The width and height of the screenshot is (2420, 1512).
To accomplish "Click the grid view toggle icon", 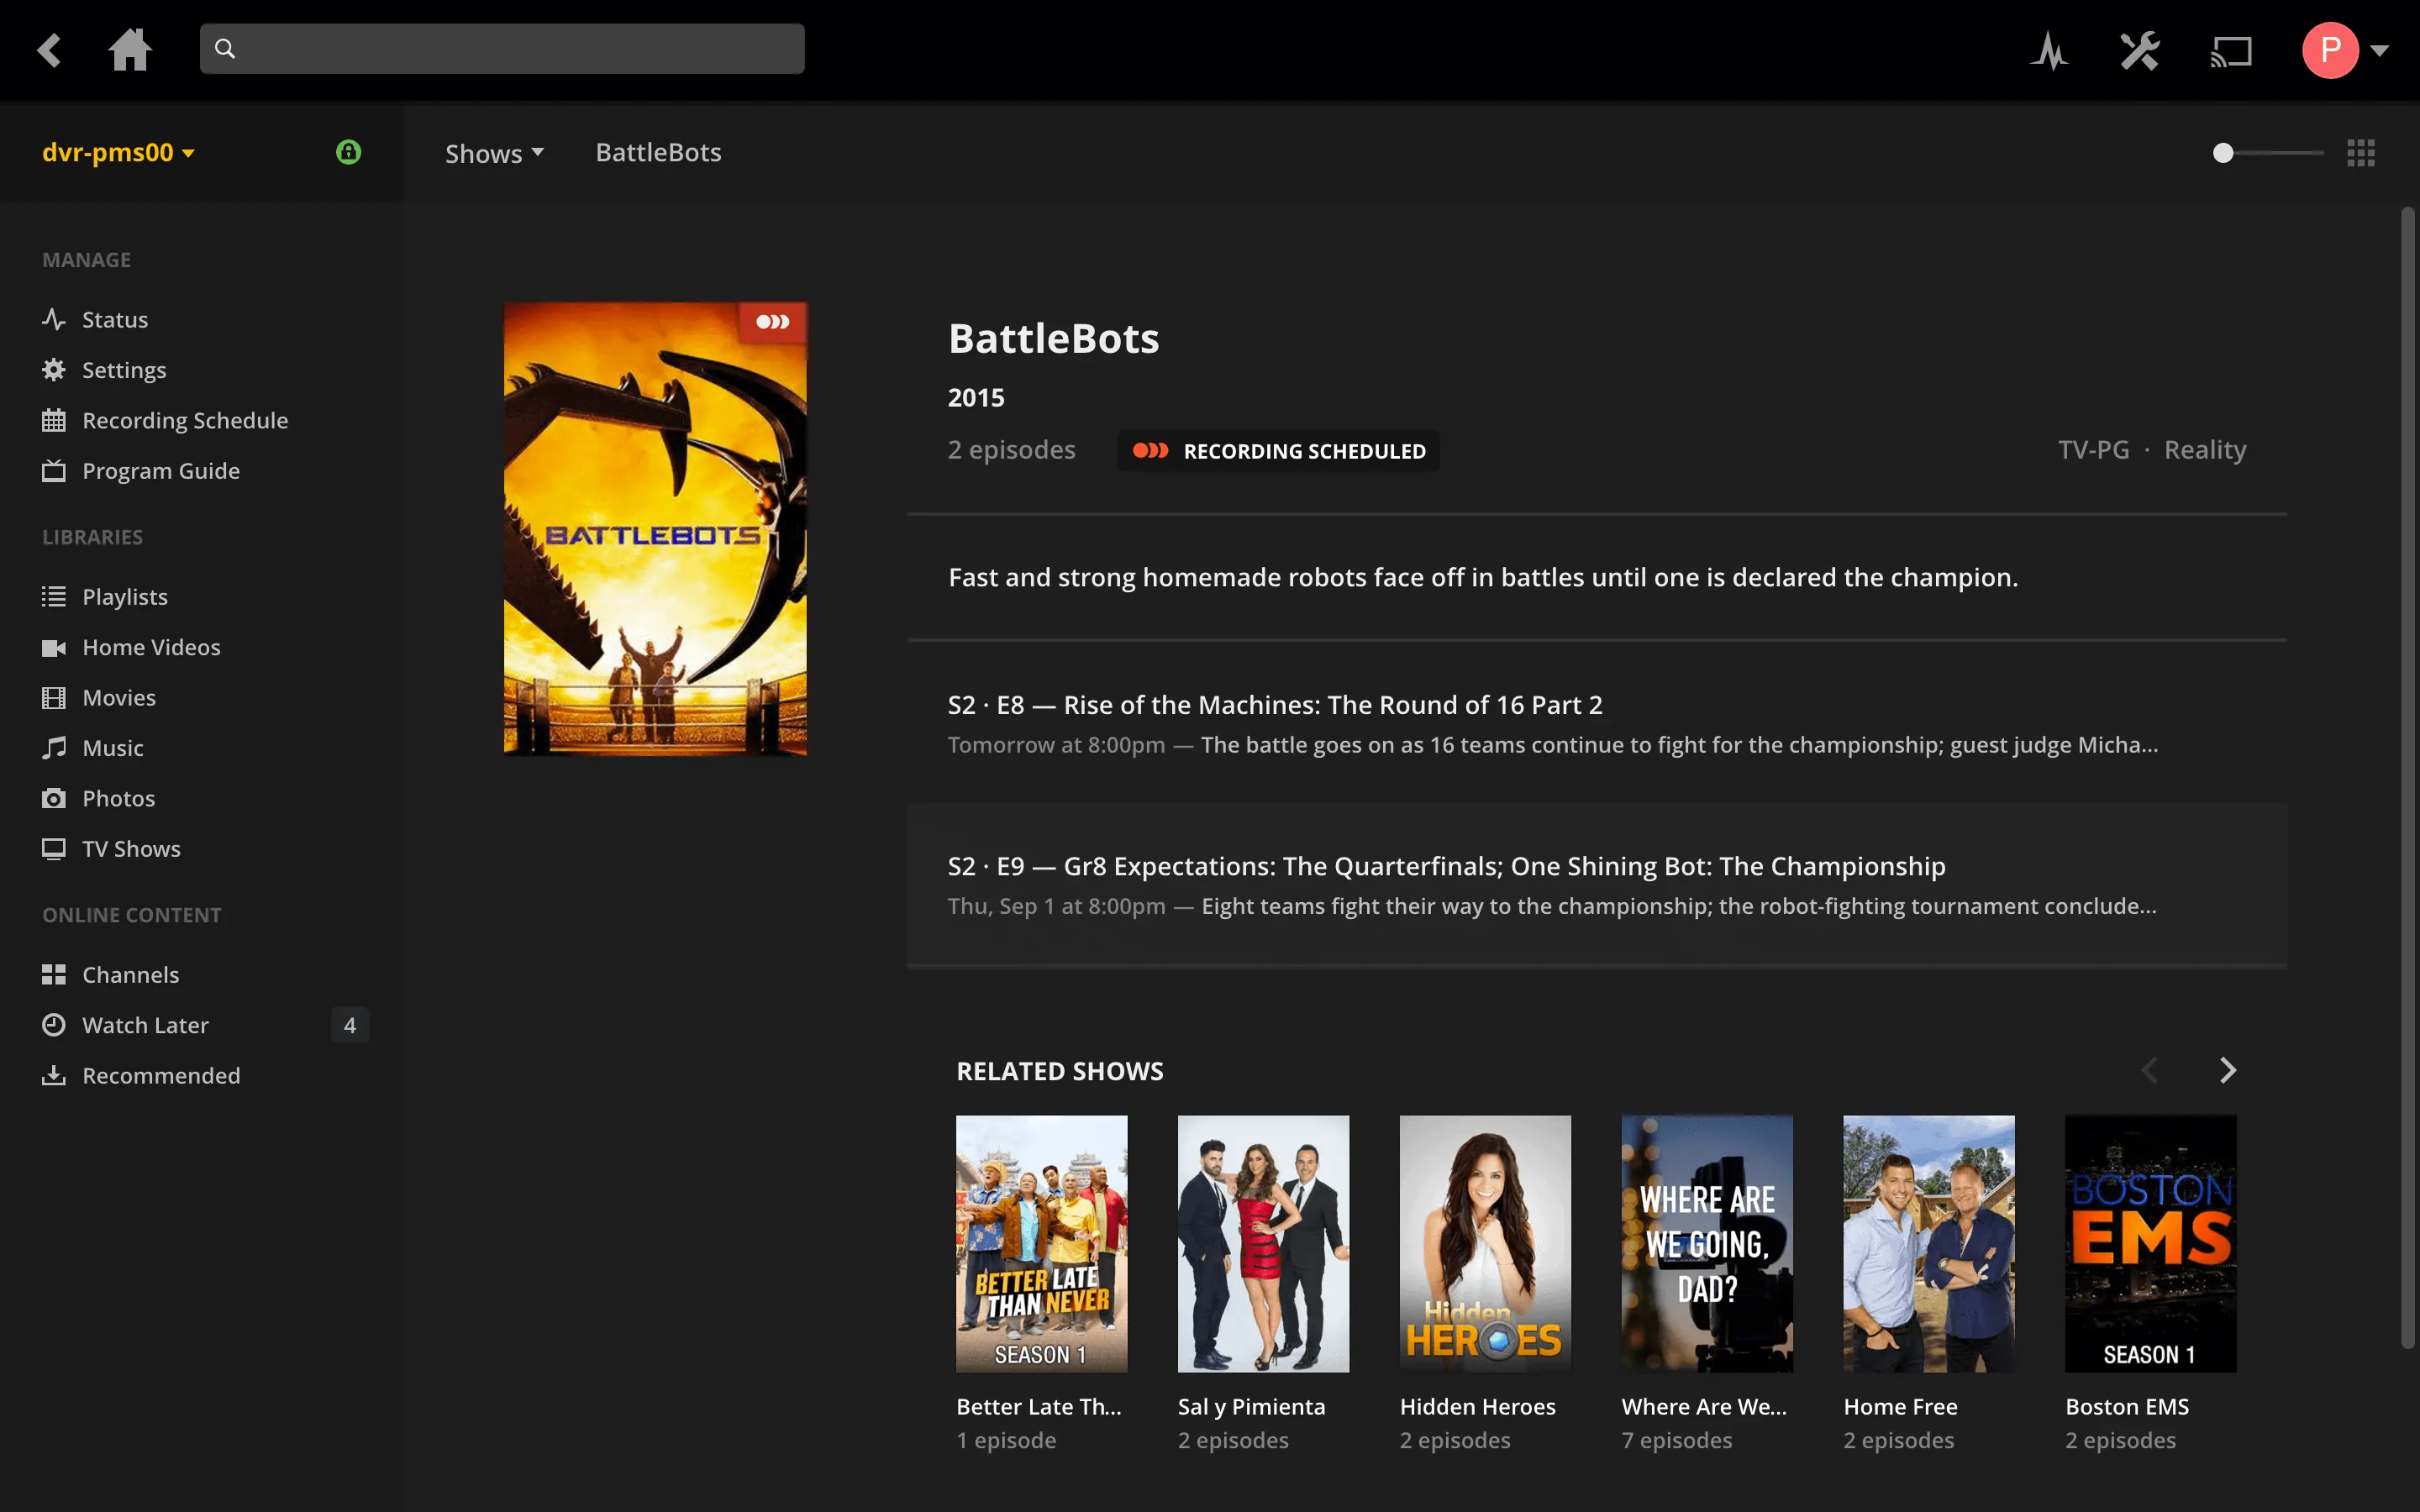I will [x=2361, y=153].
